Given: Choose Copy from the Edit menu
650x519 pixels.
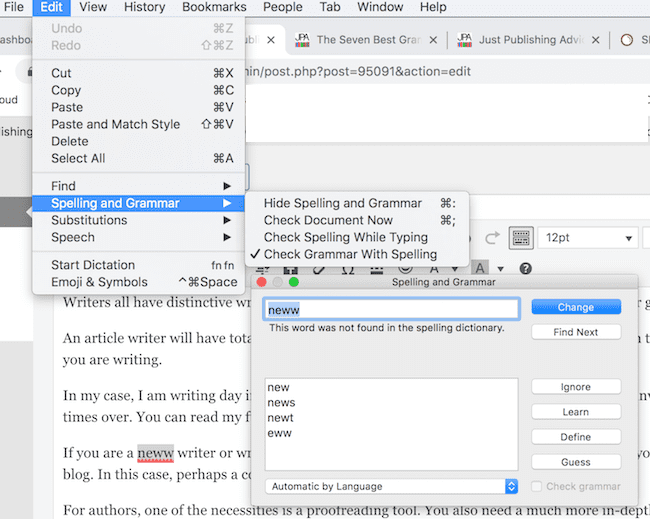Looking at the screenshot, I should point(138,90).
